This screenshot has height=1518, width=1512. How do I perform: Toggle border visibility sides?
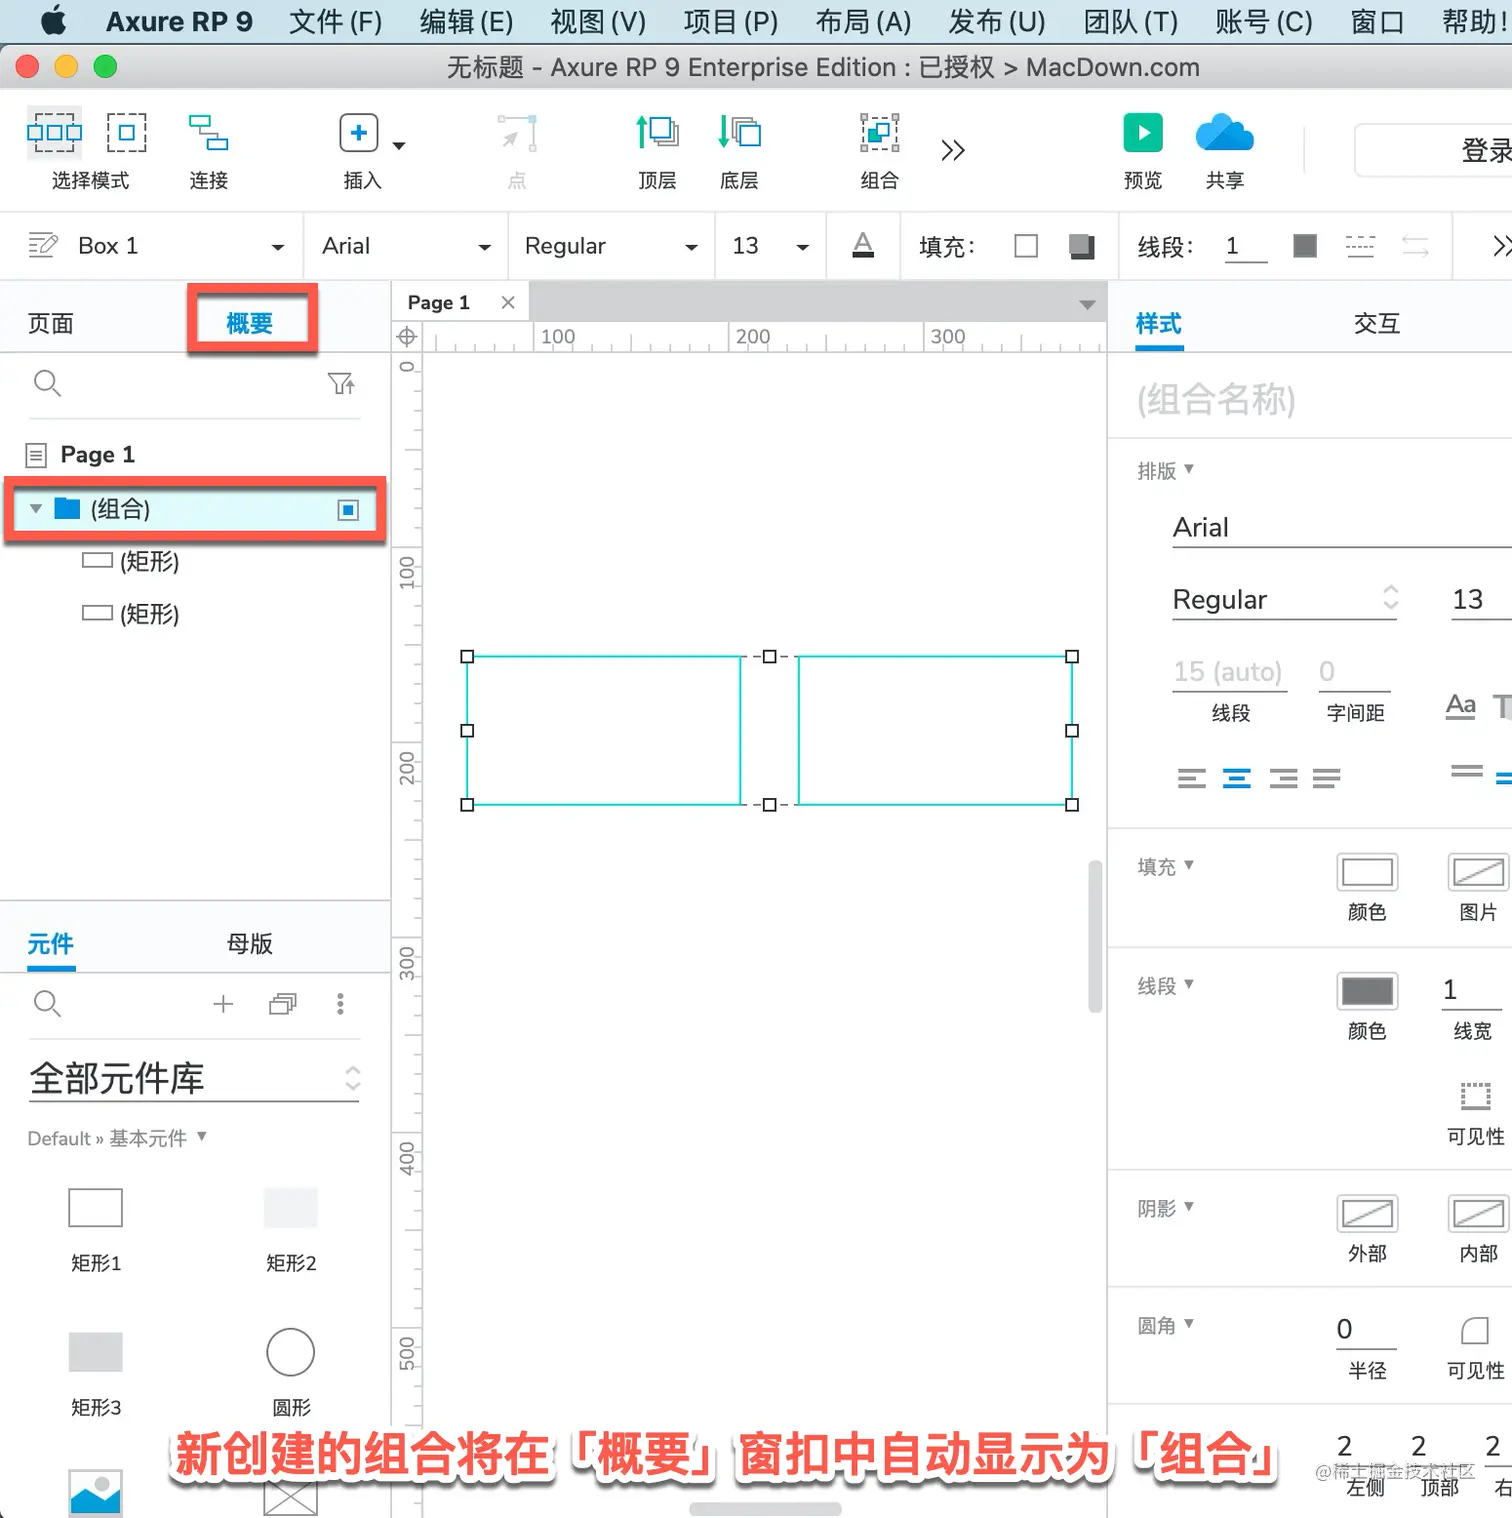point(1475,1096)
